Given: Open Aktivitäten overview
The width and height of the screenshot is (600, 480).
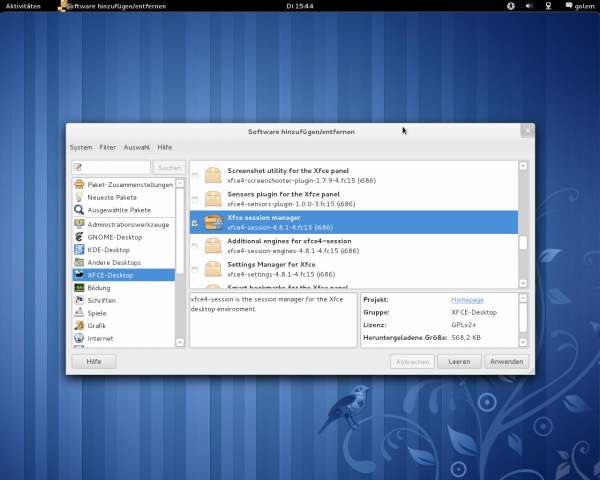Looking at the screenshot, I should [x=23, y=6].
